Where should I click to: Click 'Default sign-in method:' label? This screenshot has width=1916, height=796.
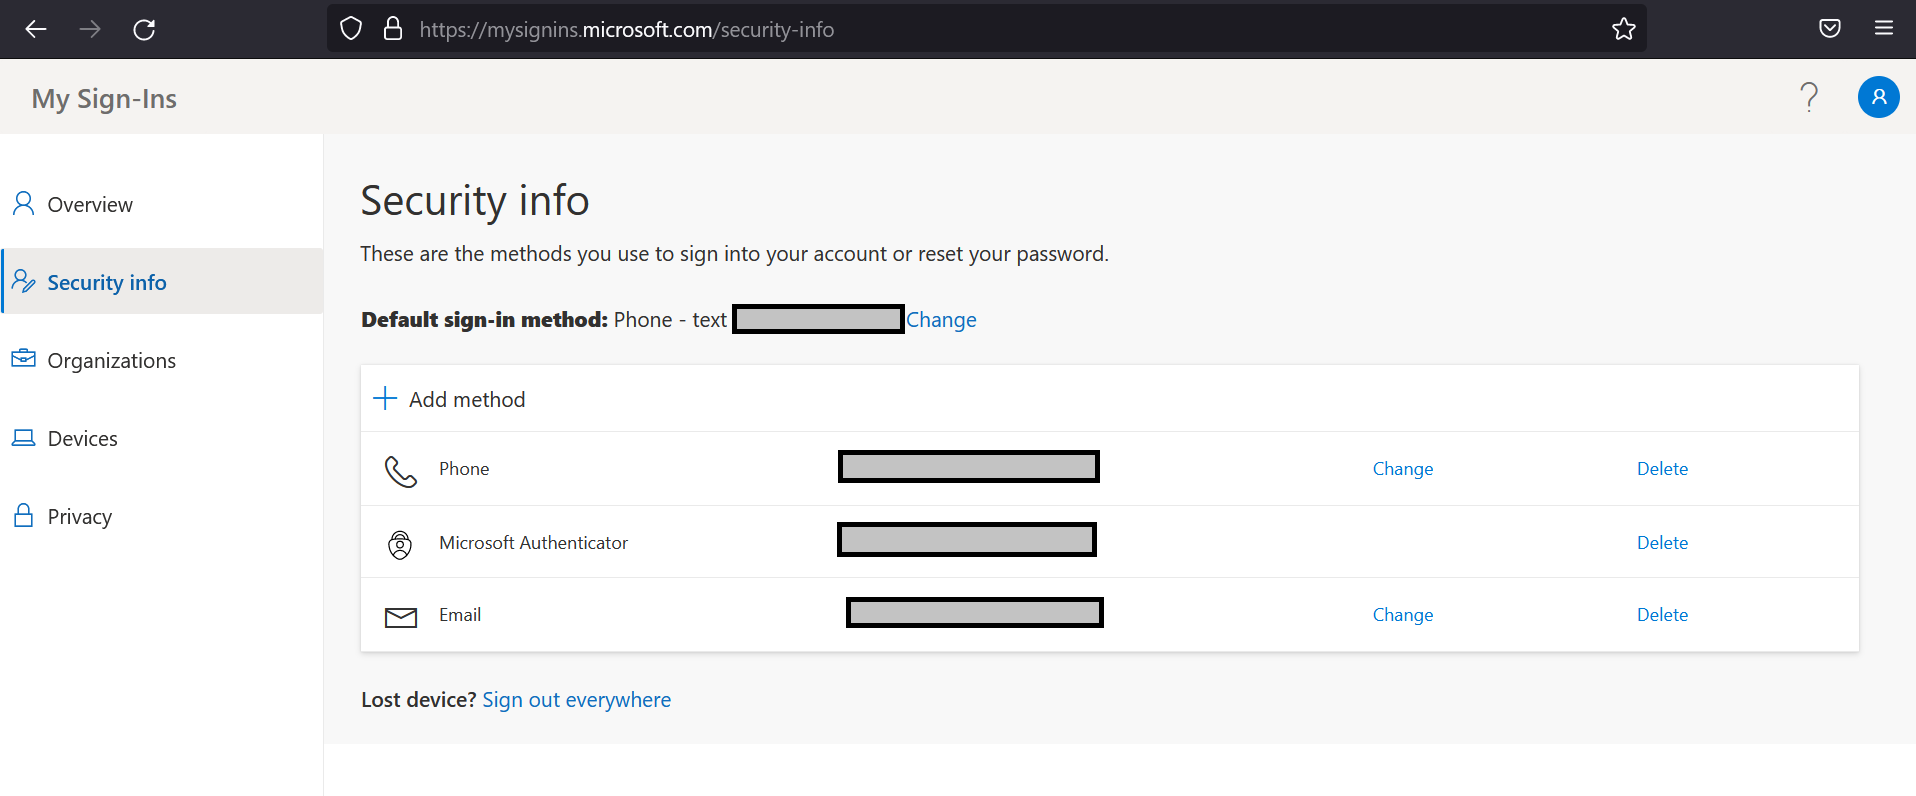tap(484, 320)
